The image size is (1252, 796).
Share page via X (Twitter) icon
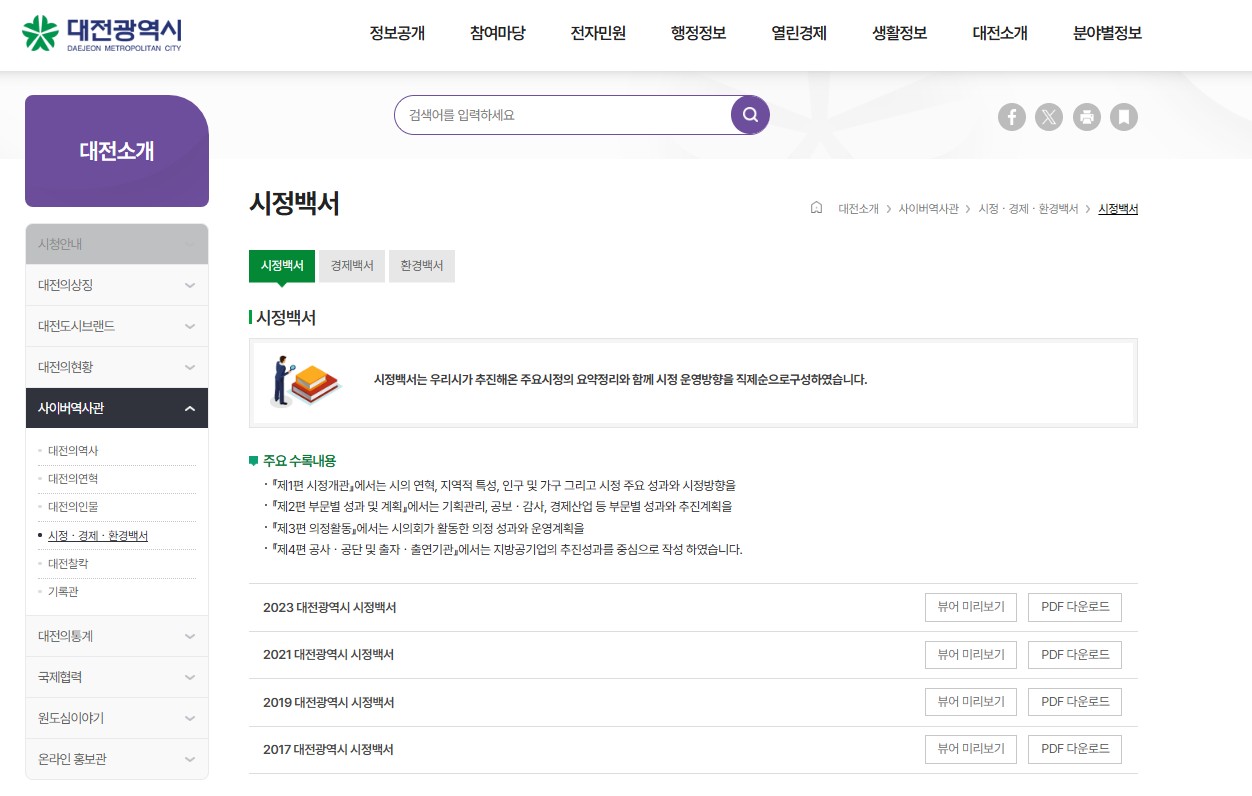(1049, 117)
